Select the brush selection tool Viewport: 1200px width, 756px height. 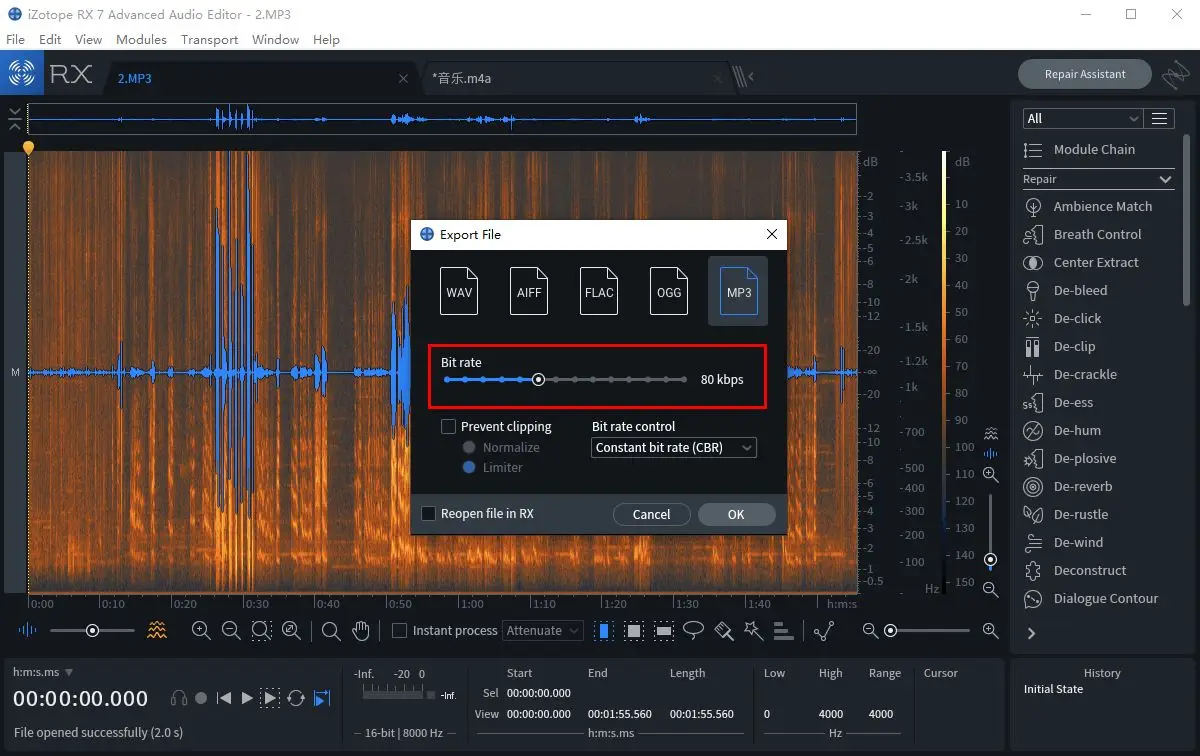tap(725, 630)
